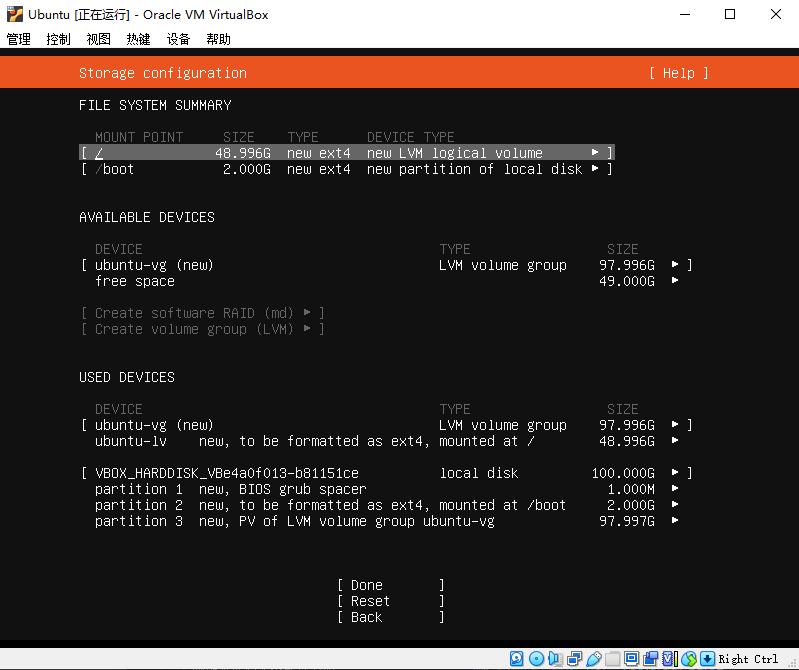Select the free space device entry
Screen dimensions: 799x670
point(386,281)
